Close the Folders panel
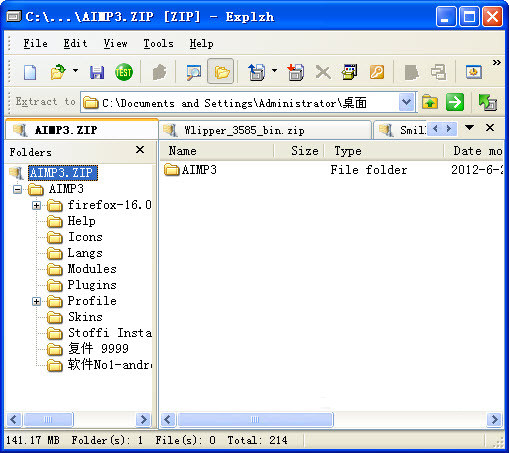Screen dimensions: 509x453 140,150
